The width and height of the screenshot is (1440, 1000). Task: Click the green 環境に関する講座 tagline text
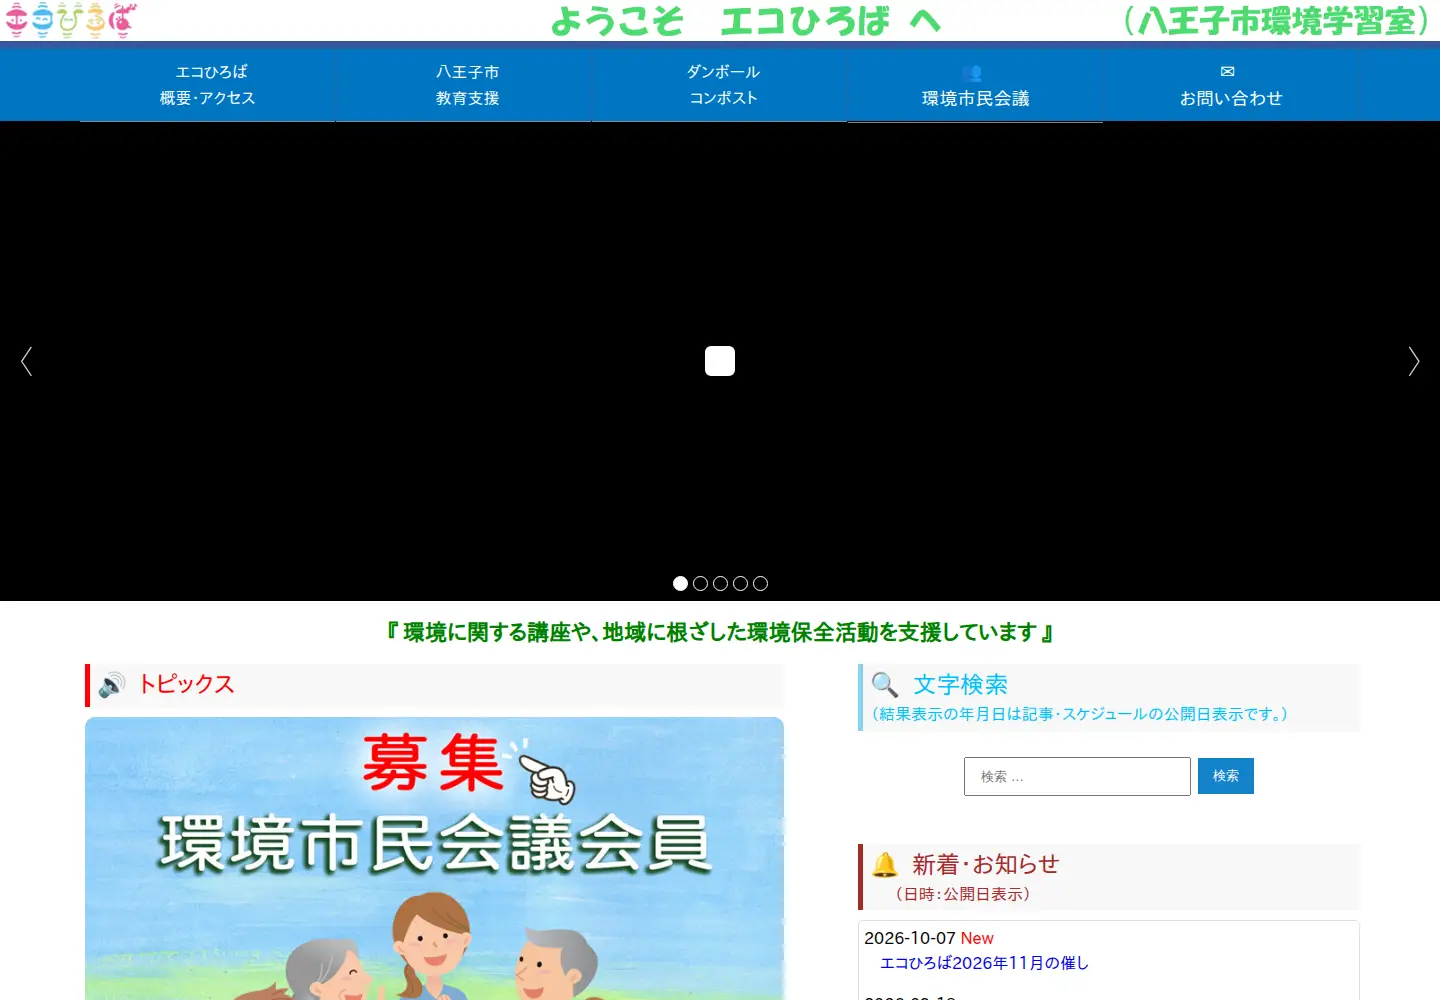coord(720,632)
